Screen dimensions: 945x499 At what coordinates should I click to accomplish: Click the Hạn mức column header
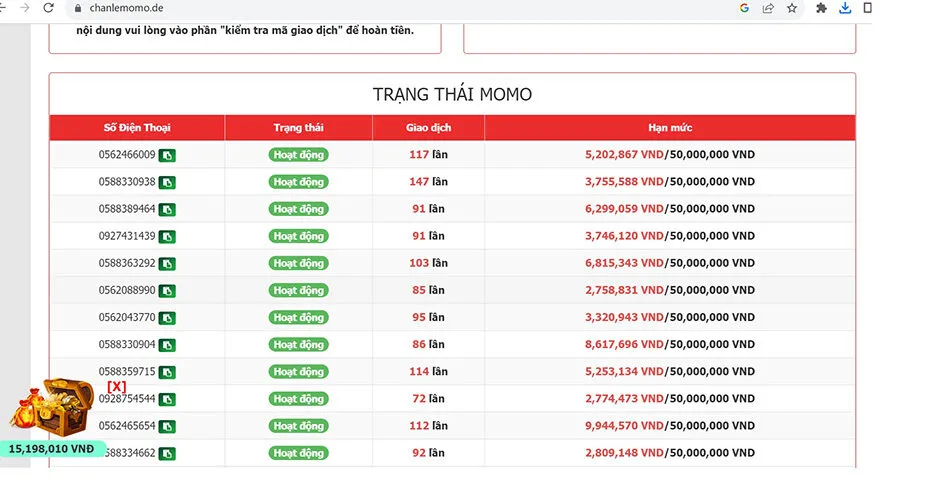pos(670,128)
